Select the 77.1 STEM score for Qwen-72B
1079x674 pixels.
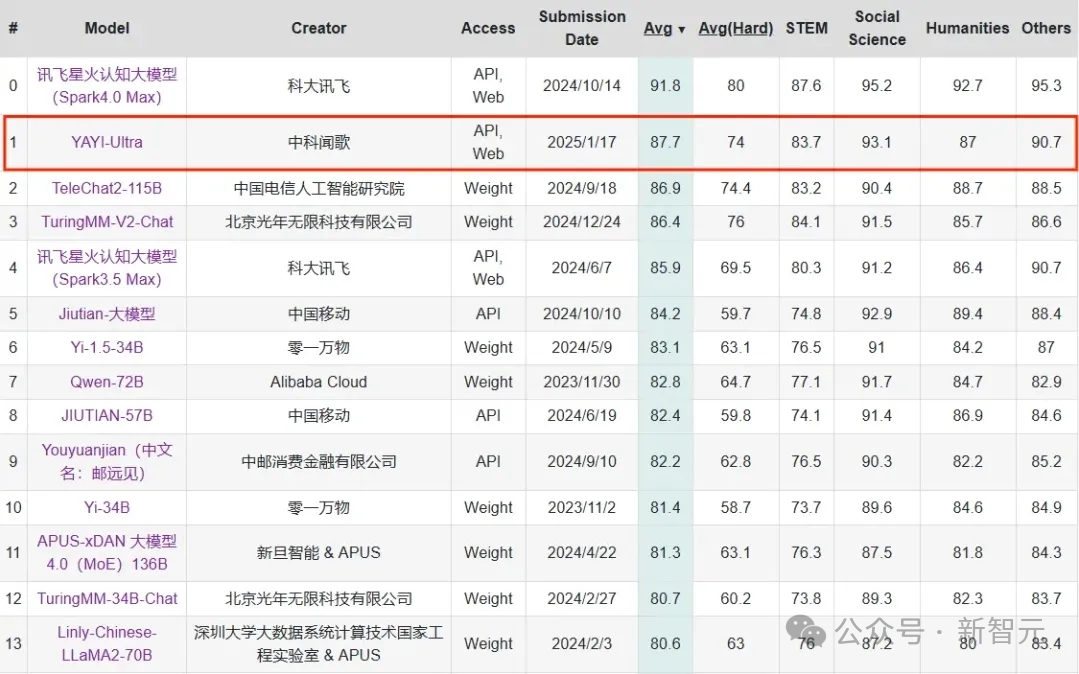[806, 382]
